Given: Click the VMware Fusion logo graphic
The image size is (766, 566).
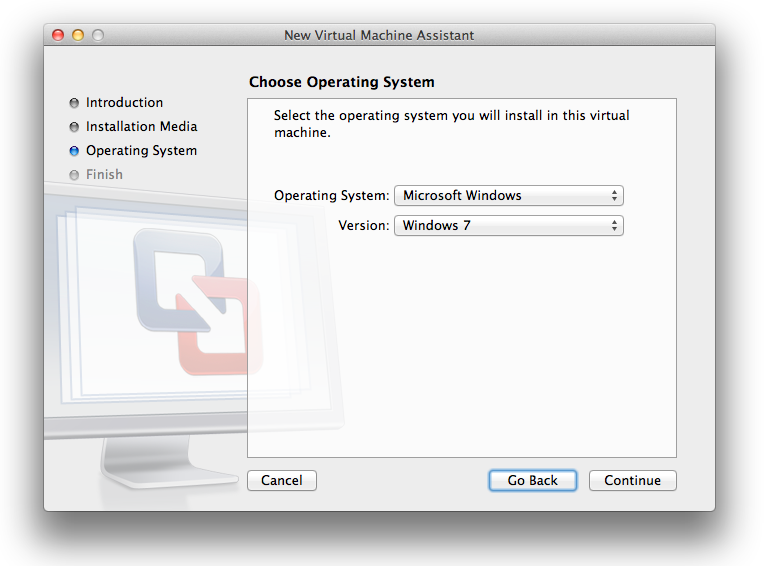Looking at the screenshot, I should coord(198,302).
